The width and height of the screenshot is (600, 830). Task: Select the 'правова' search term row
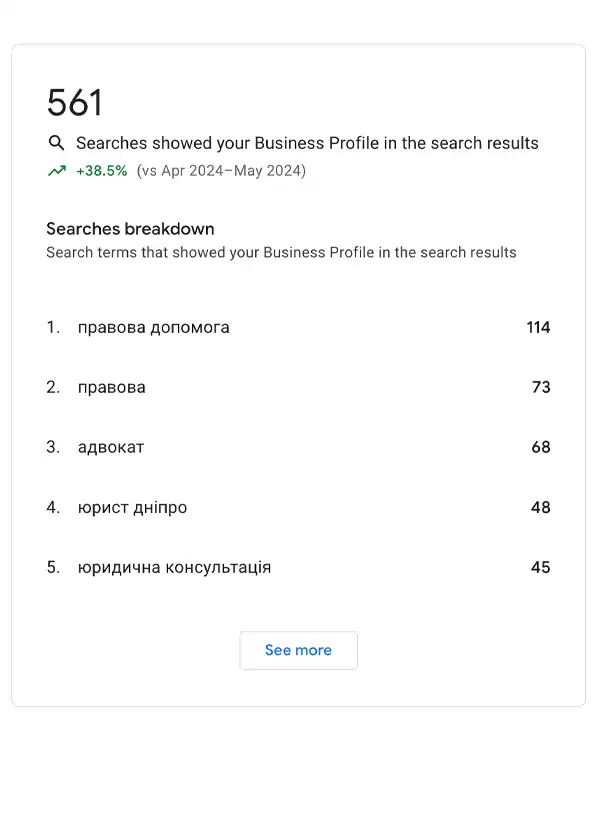(x=298, y=387)
